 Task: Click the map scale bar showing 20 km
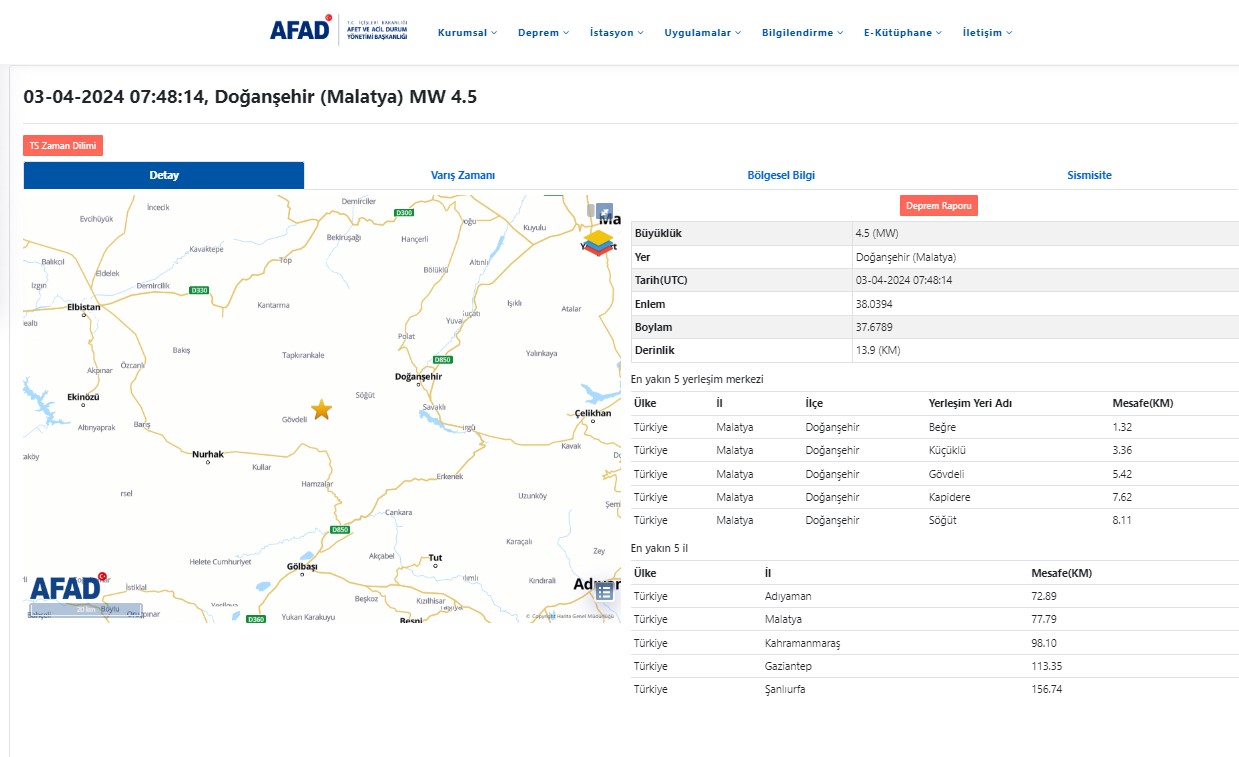click(86, 609)
